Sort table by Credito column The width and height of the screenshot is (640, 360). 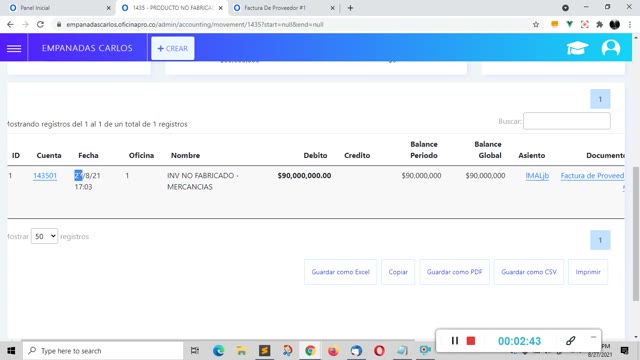pos(357,156)
